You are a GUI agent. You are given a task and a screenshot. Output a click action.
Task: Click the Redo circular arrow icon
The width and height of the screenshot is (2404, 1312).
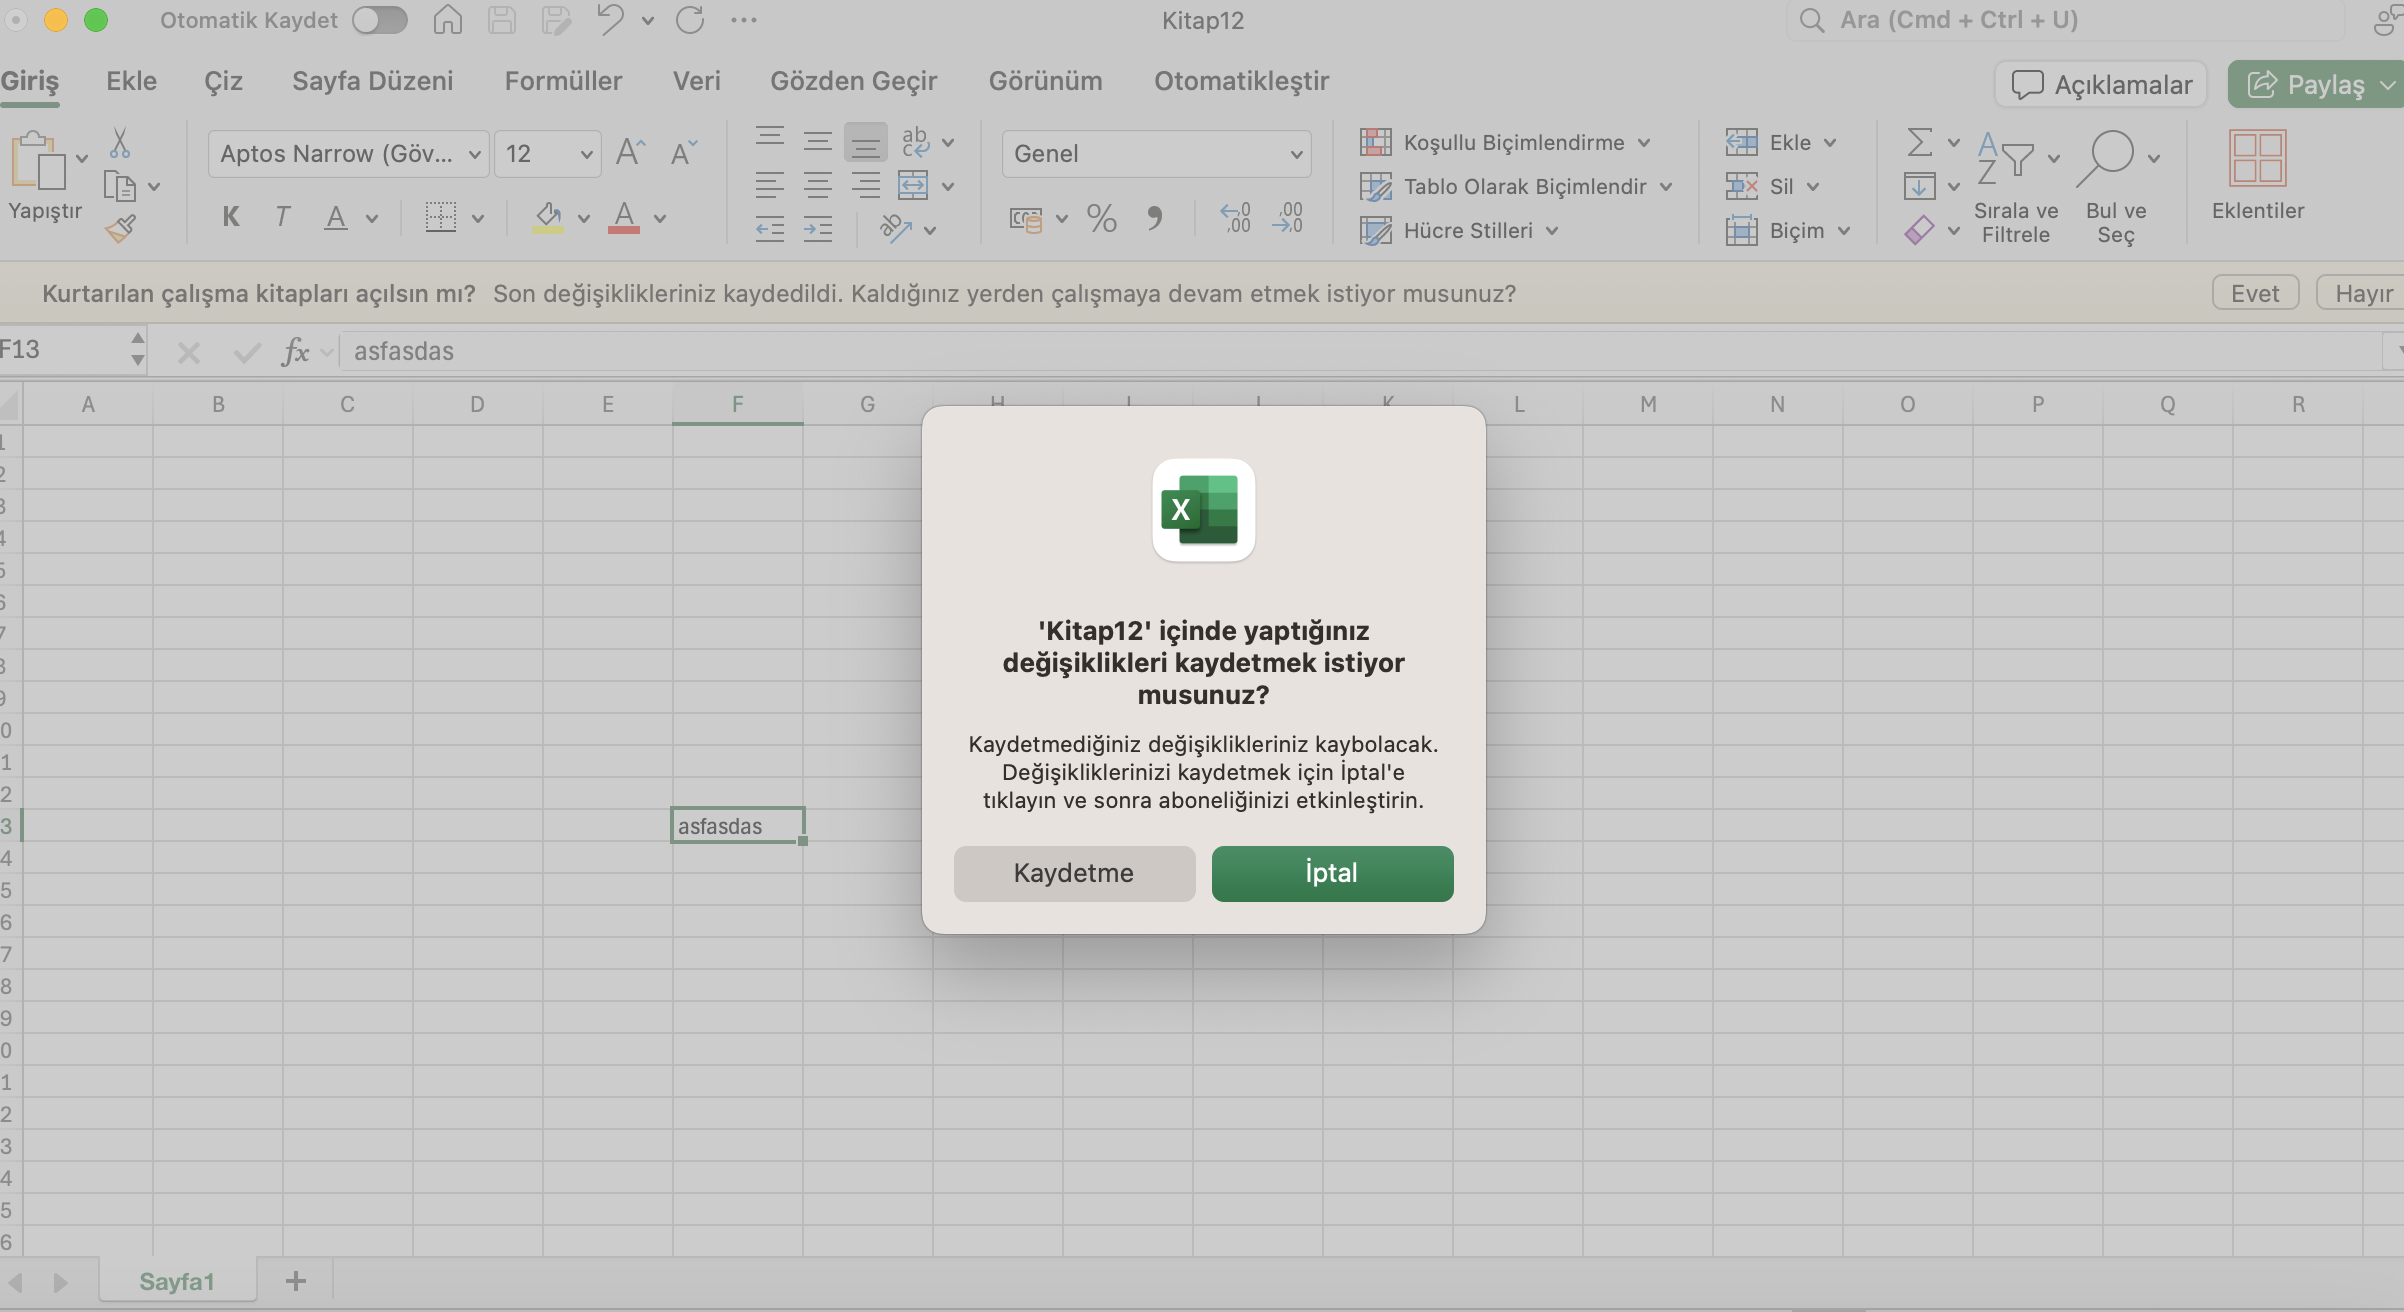click(x=690, y=20)
